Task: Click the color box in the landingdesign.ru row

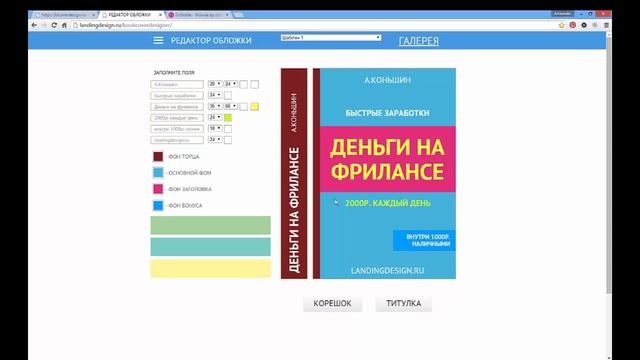Action: (228, 140)
